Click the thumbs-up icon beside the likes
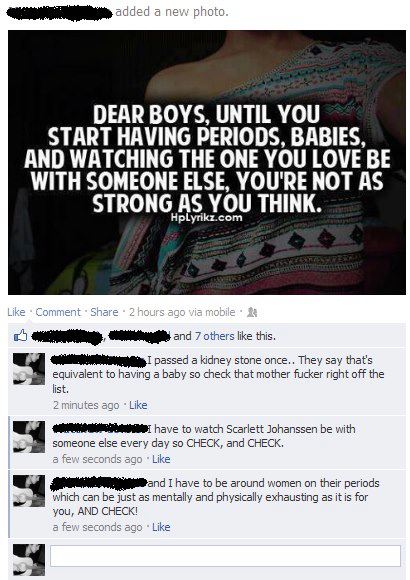The height and width of the screenshot is (580, 410). (20, 335)
